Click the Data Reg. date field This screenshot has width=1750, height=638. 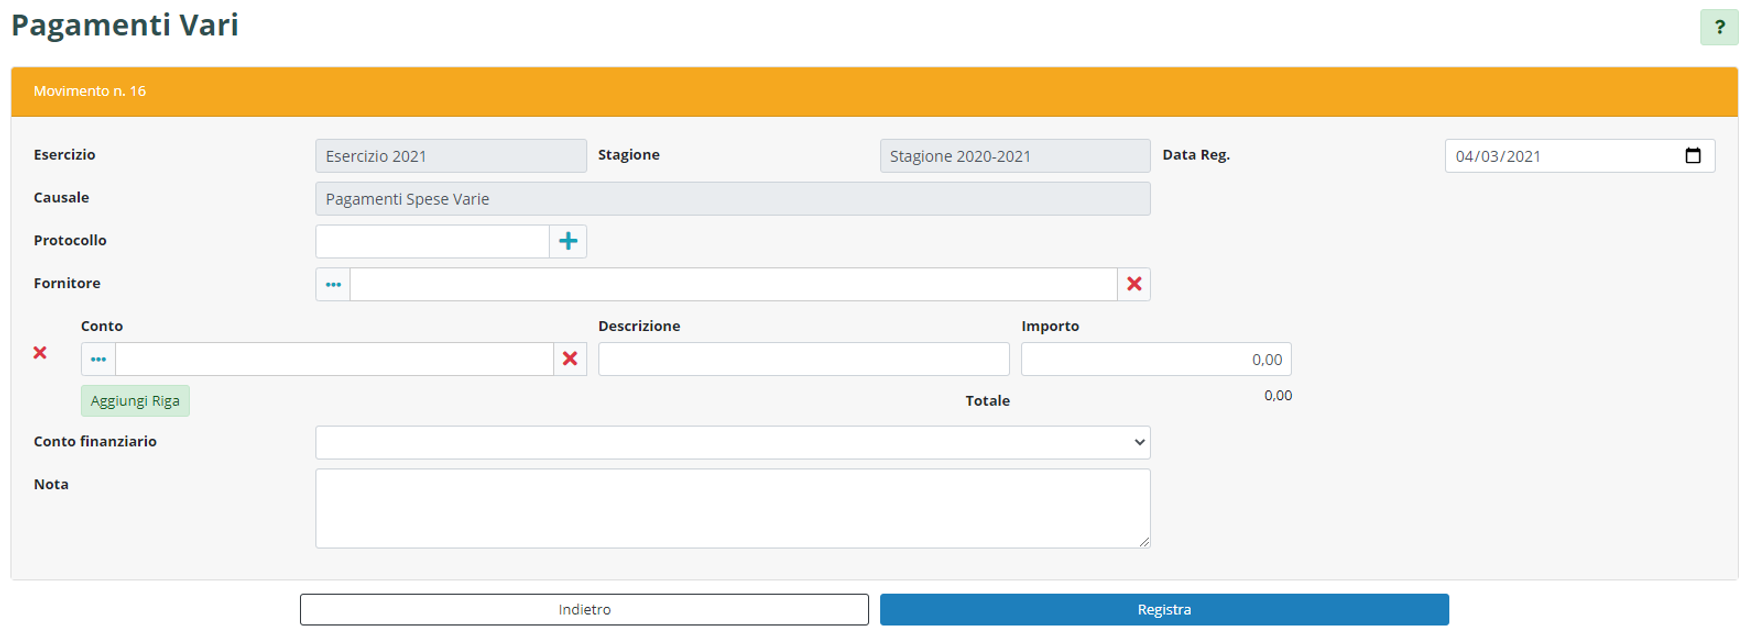click(x=1560, y=156)
